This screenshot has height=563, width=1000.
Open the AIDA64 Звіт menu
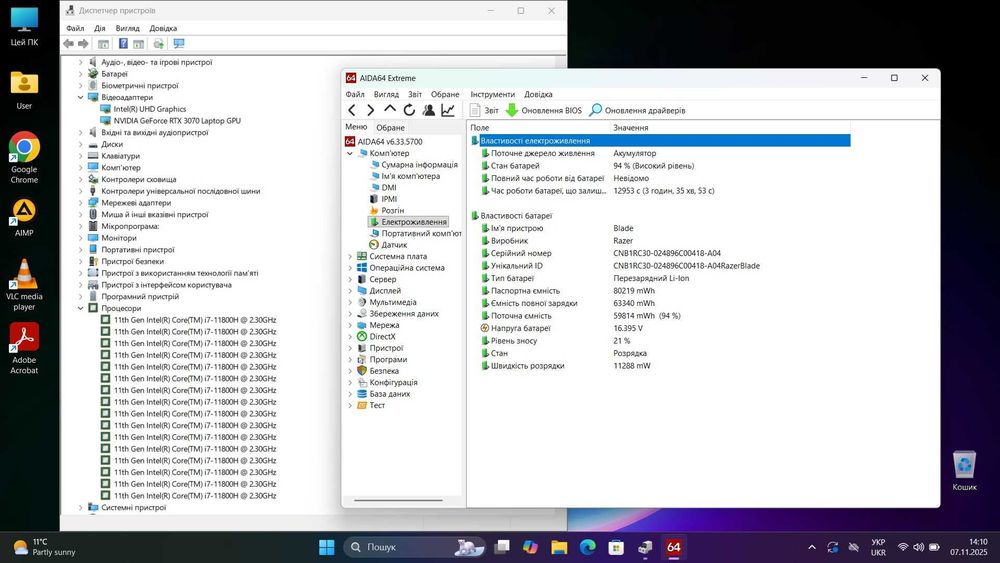pos(415,94)
